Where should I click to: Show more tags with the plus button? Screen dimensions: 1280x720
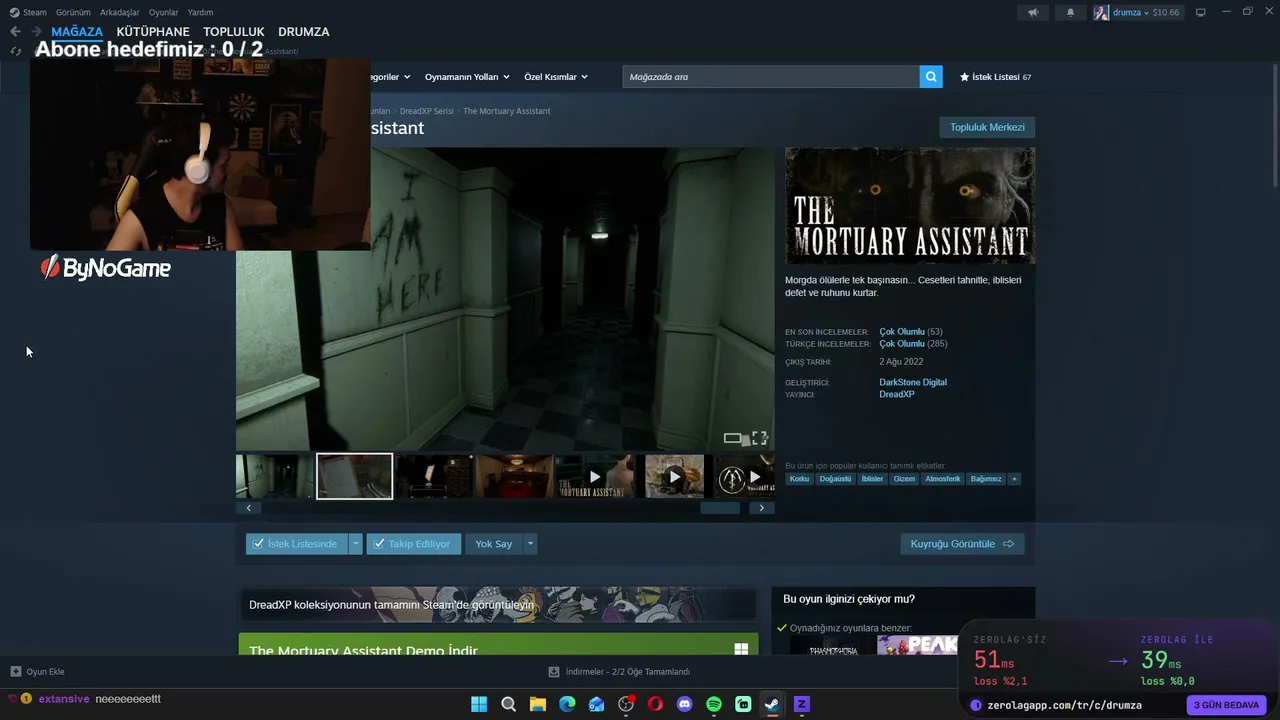1014,479
